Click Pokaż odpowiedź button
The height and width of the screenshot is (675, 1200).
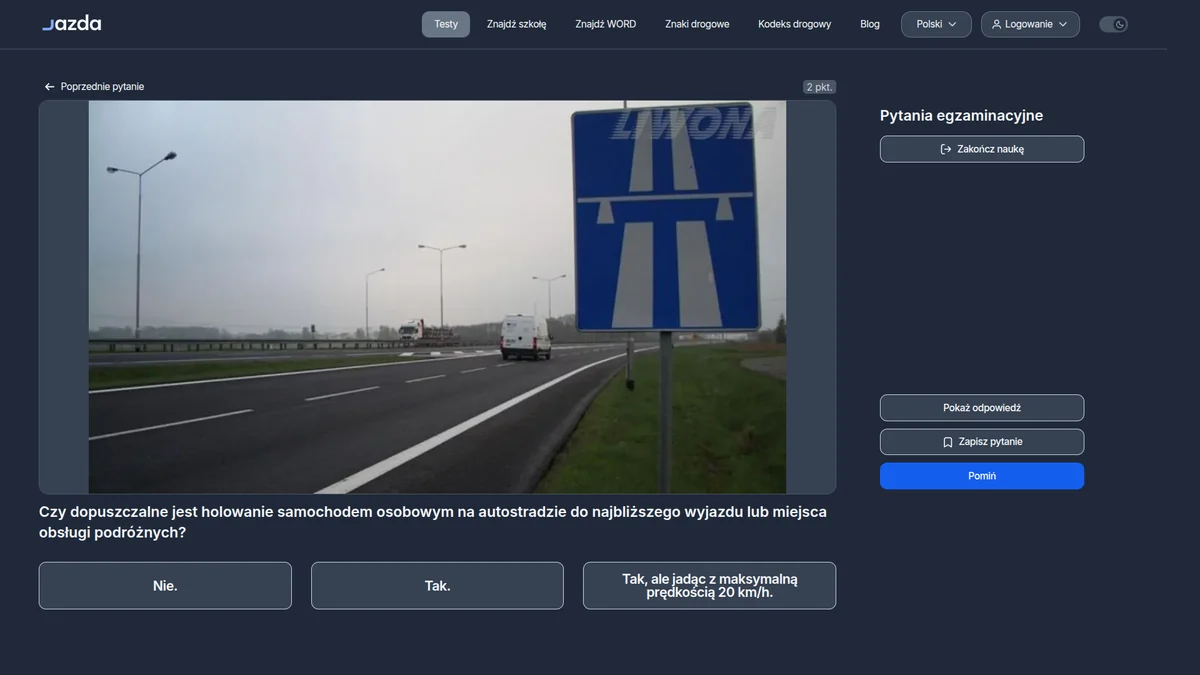click(x=982, y=408)
